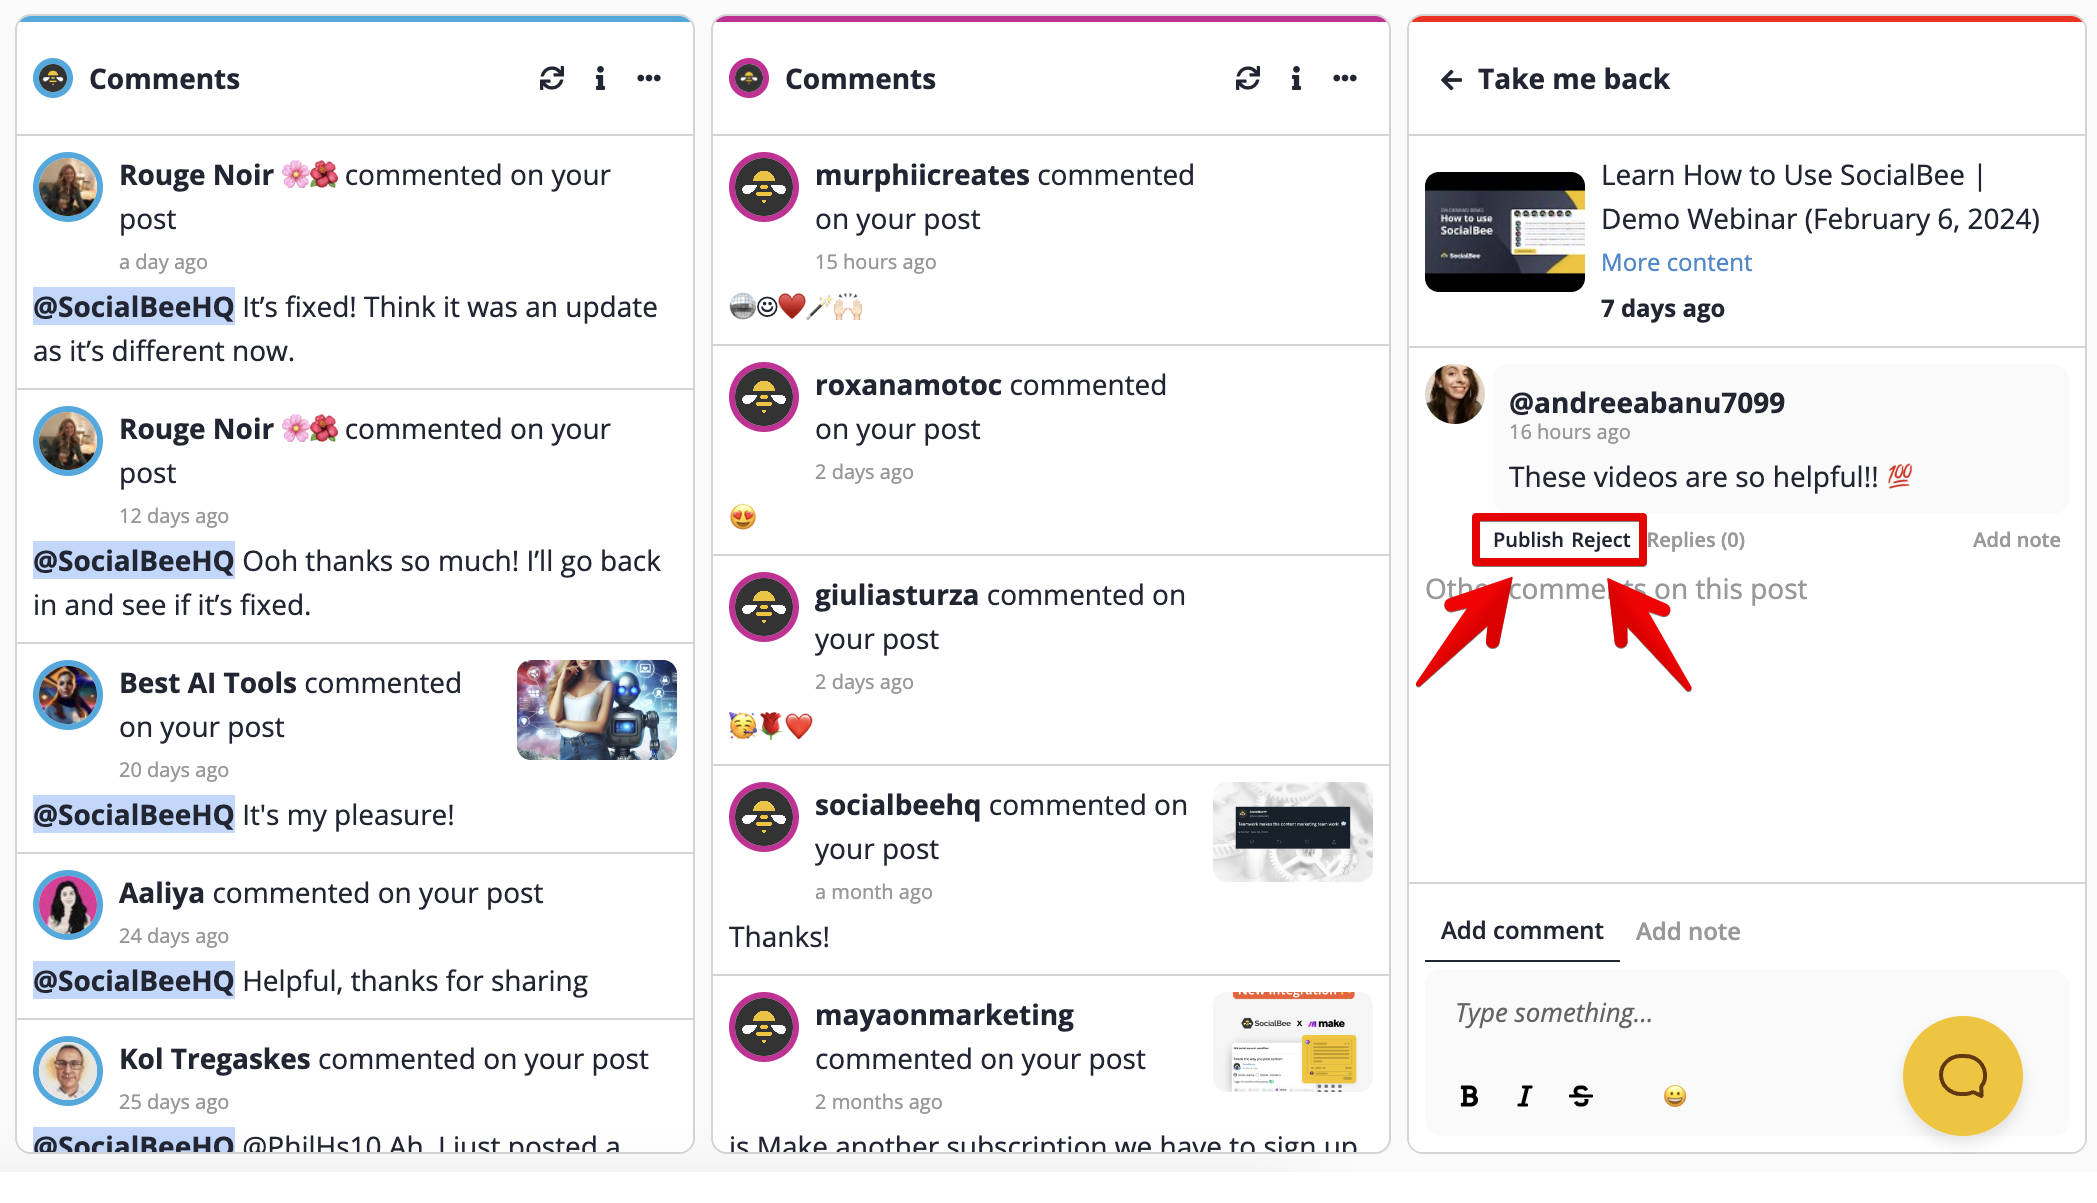Image resolution: width=2097 pixels, height=1203 pixels.
Task: Open the SocialBee webinar video thumbnail
Action: tap(1505, 232)
